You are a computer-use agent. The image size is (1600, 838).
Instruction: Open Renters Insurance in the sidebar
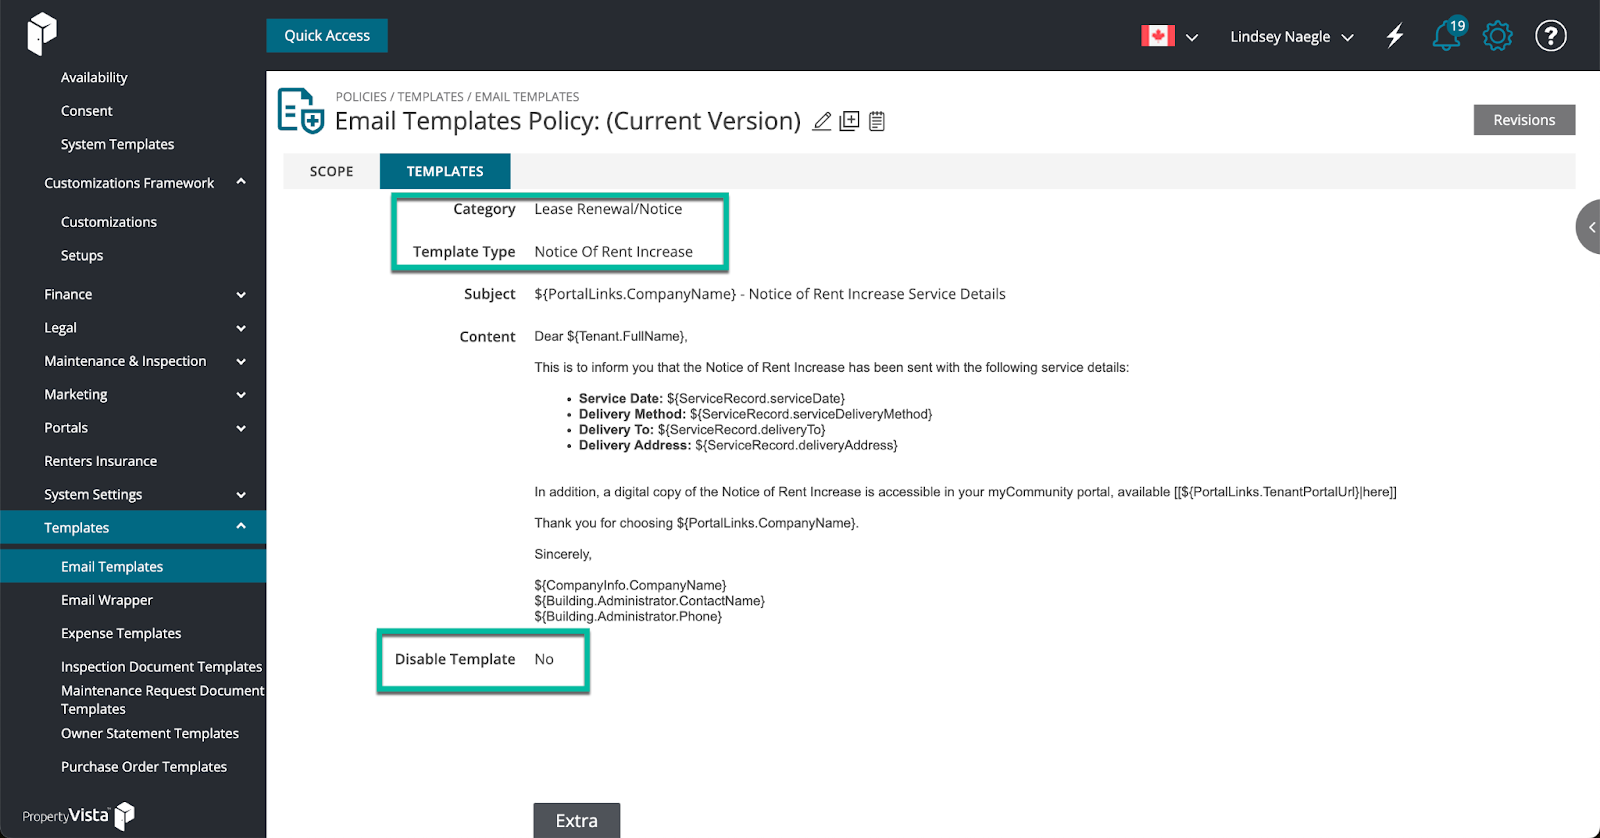point(100,461)
